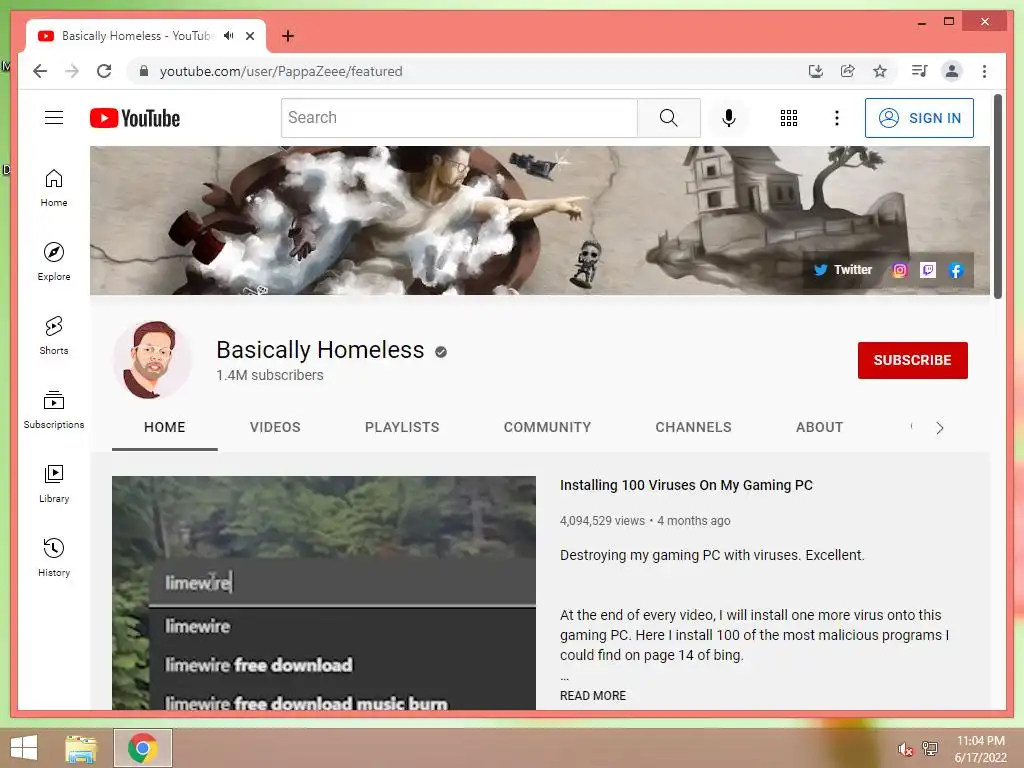Click the page vertical scrollbar
The height and width of the screenshot is (768, 1024).
point(997,196)
